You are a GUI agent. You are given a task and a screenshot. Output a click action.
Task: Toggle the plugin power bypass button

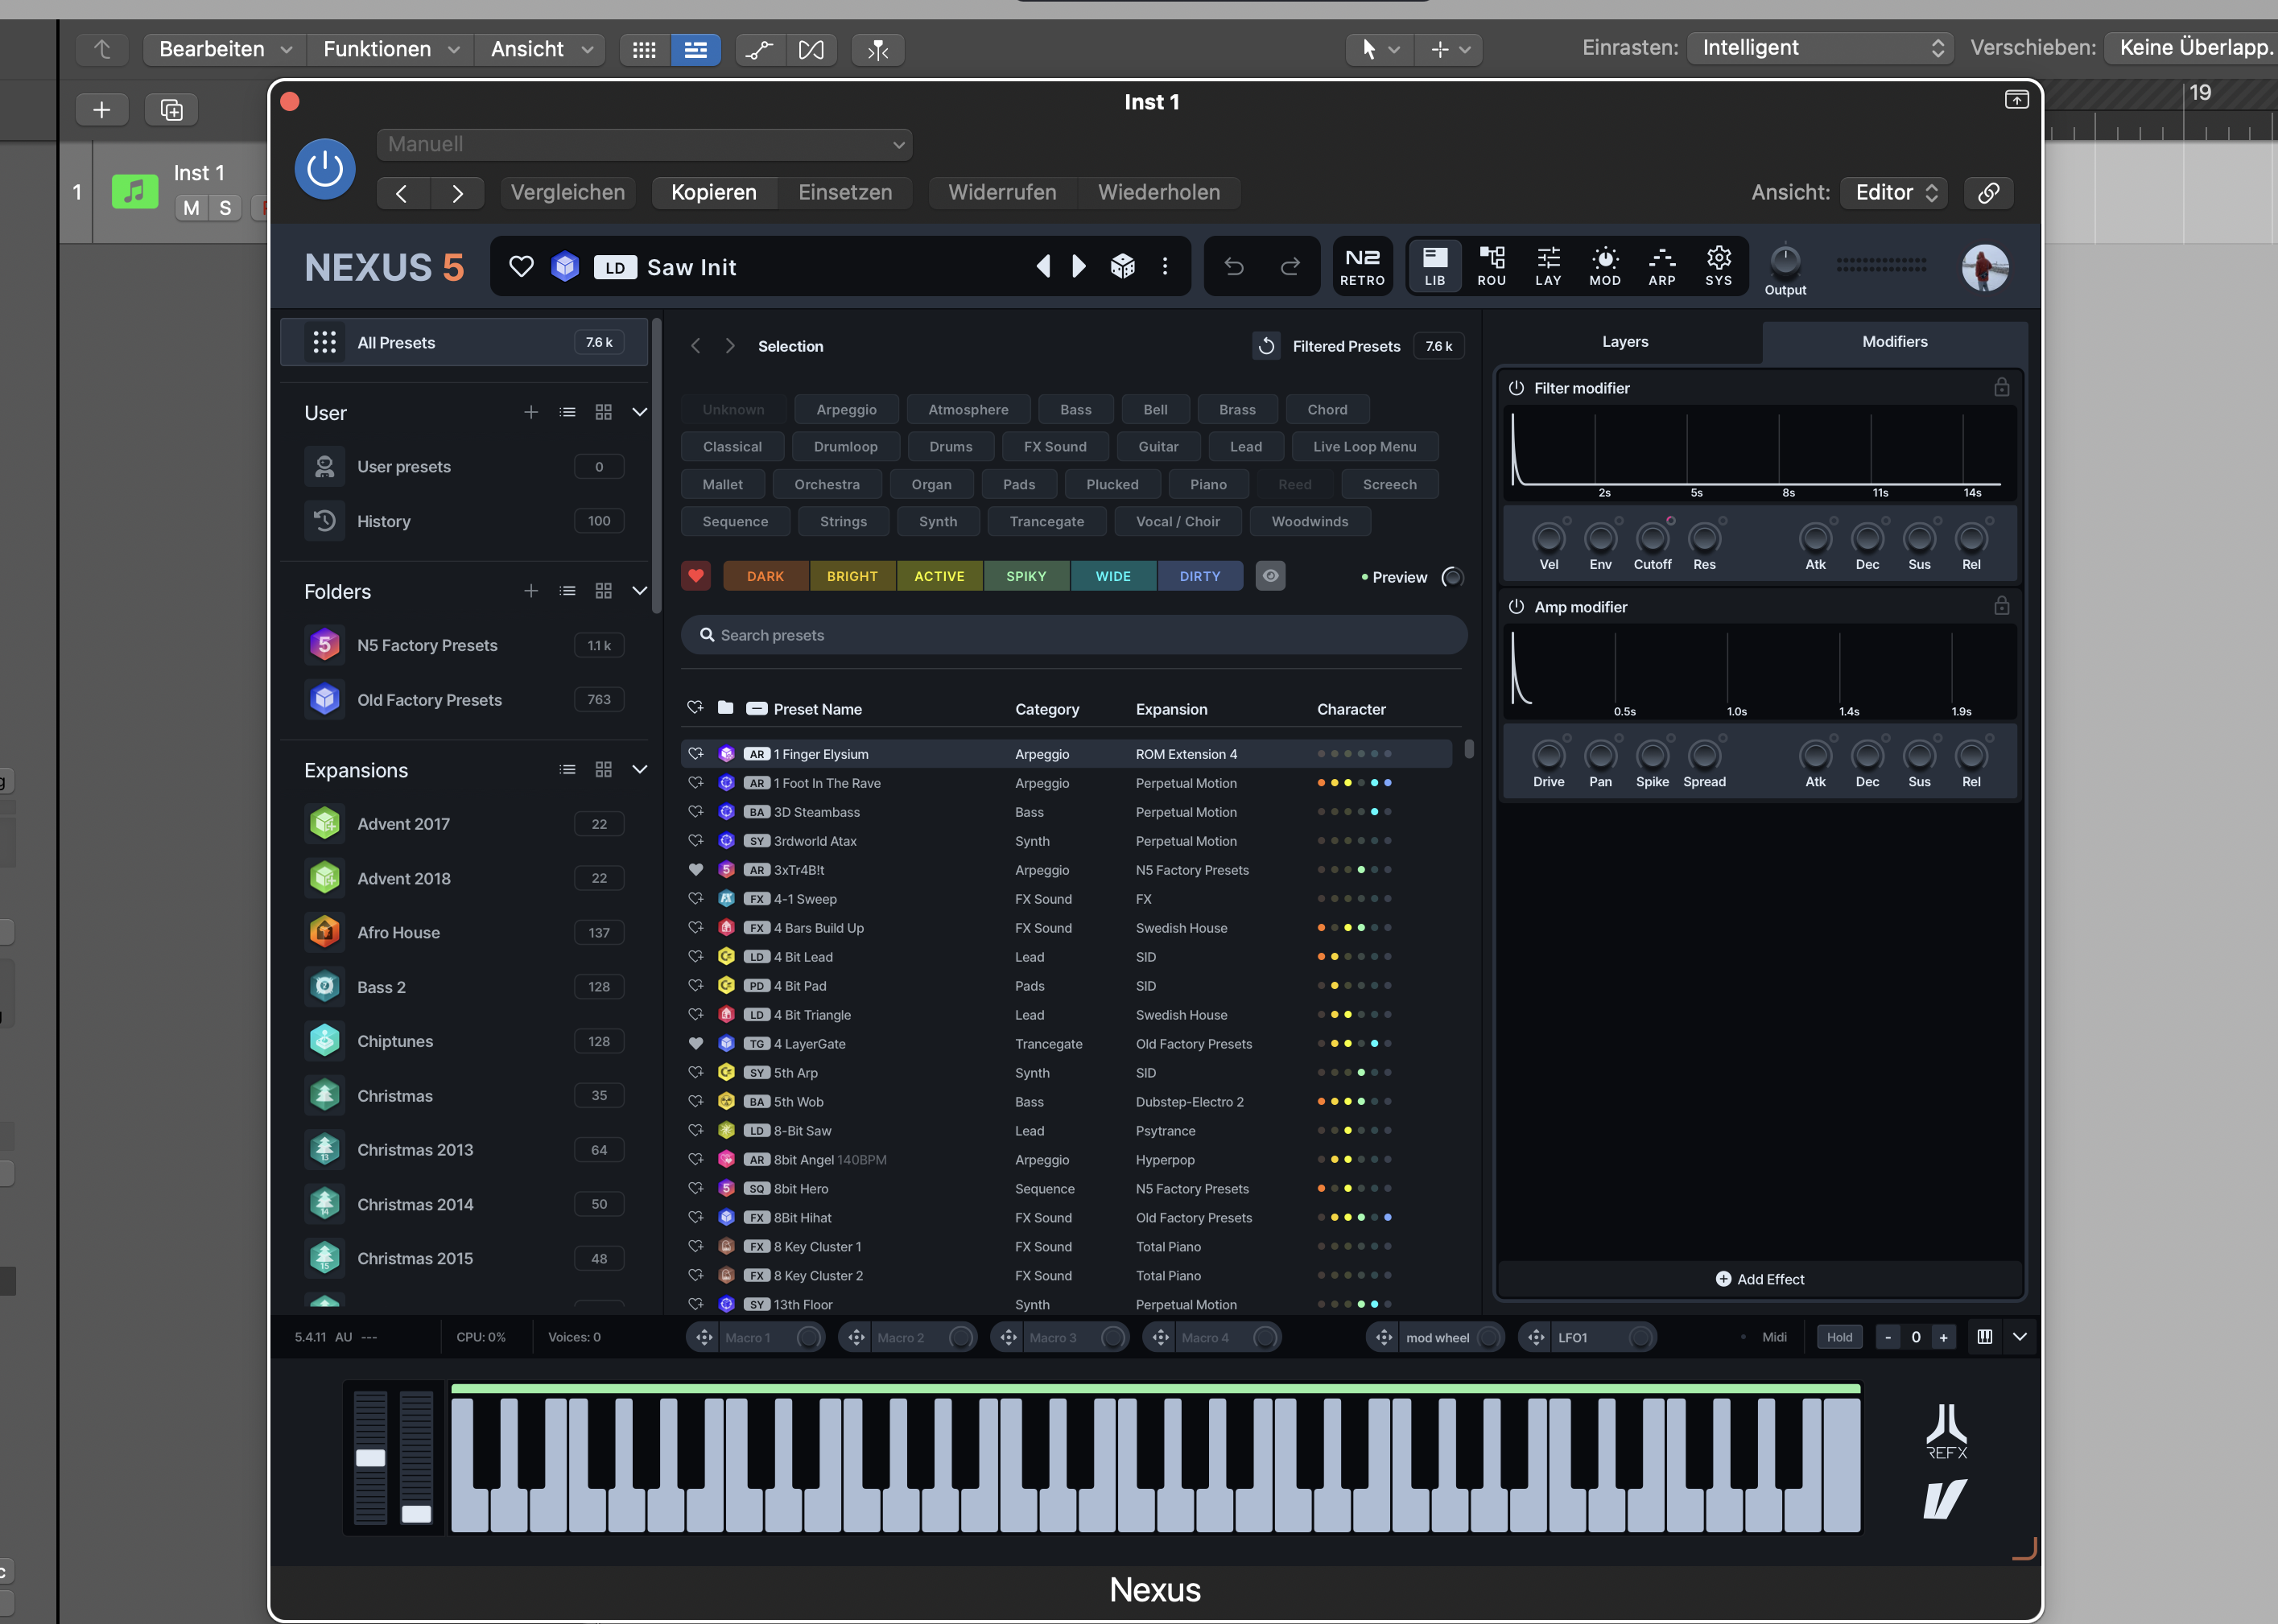click(x=325, y=169)
